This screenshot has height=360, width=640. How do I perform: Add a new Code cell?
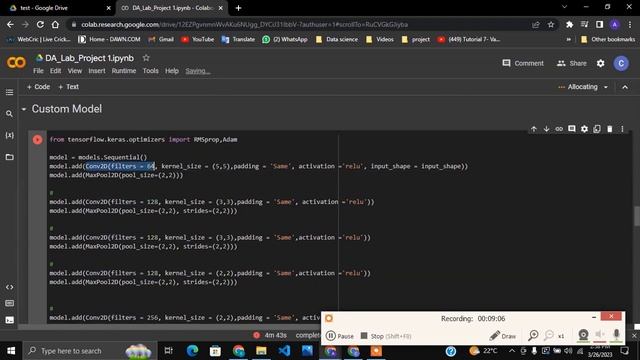pos(38,87)
